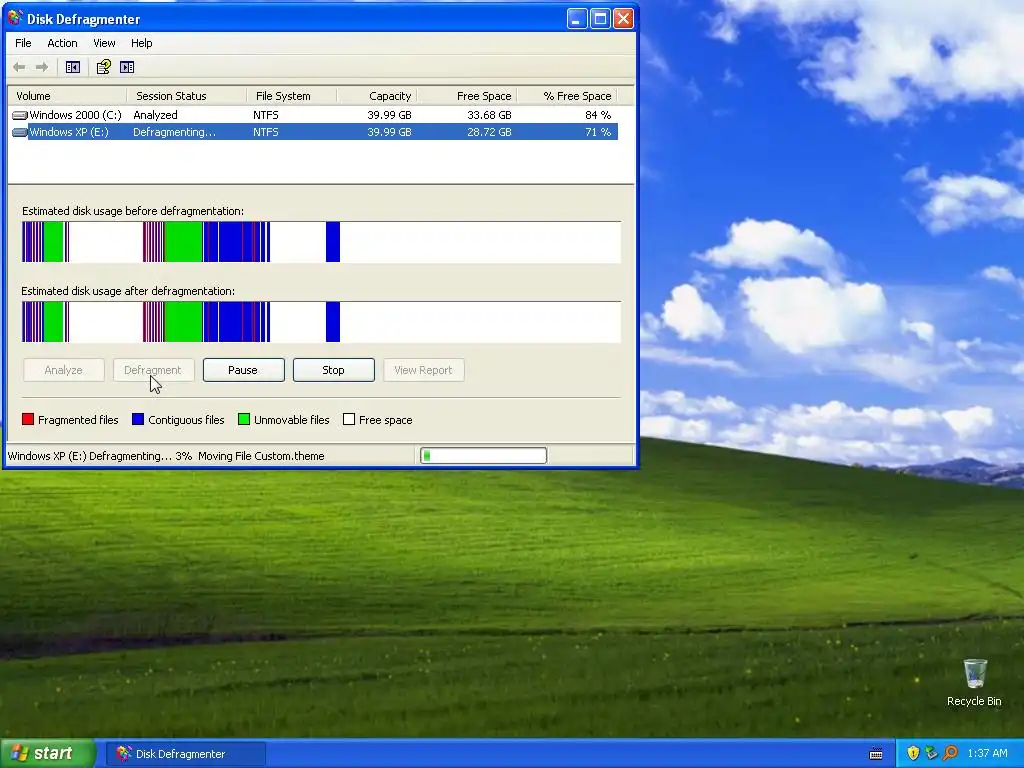Sort by the Capacity column header
The width and height of the screenshot is (1024, 768).
pyautogui.click(x=377, y=96)
